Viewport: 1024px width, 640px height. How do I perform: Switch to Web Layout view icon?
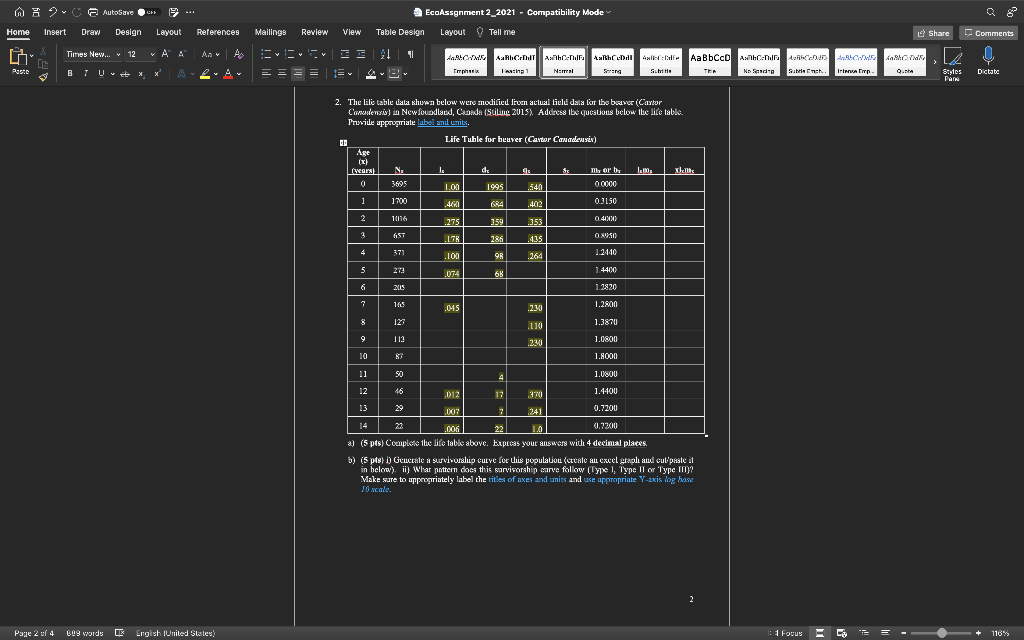click(x=842, y=633)
